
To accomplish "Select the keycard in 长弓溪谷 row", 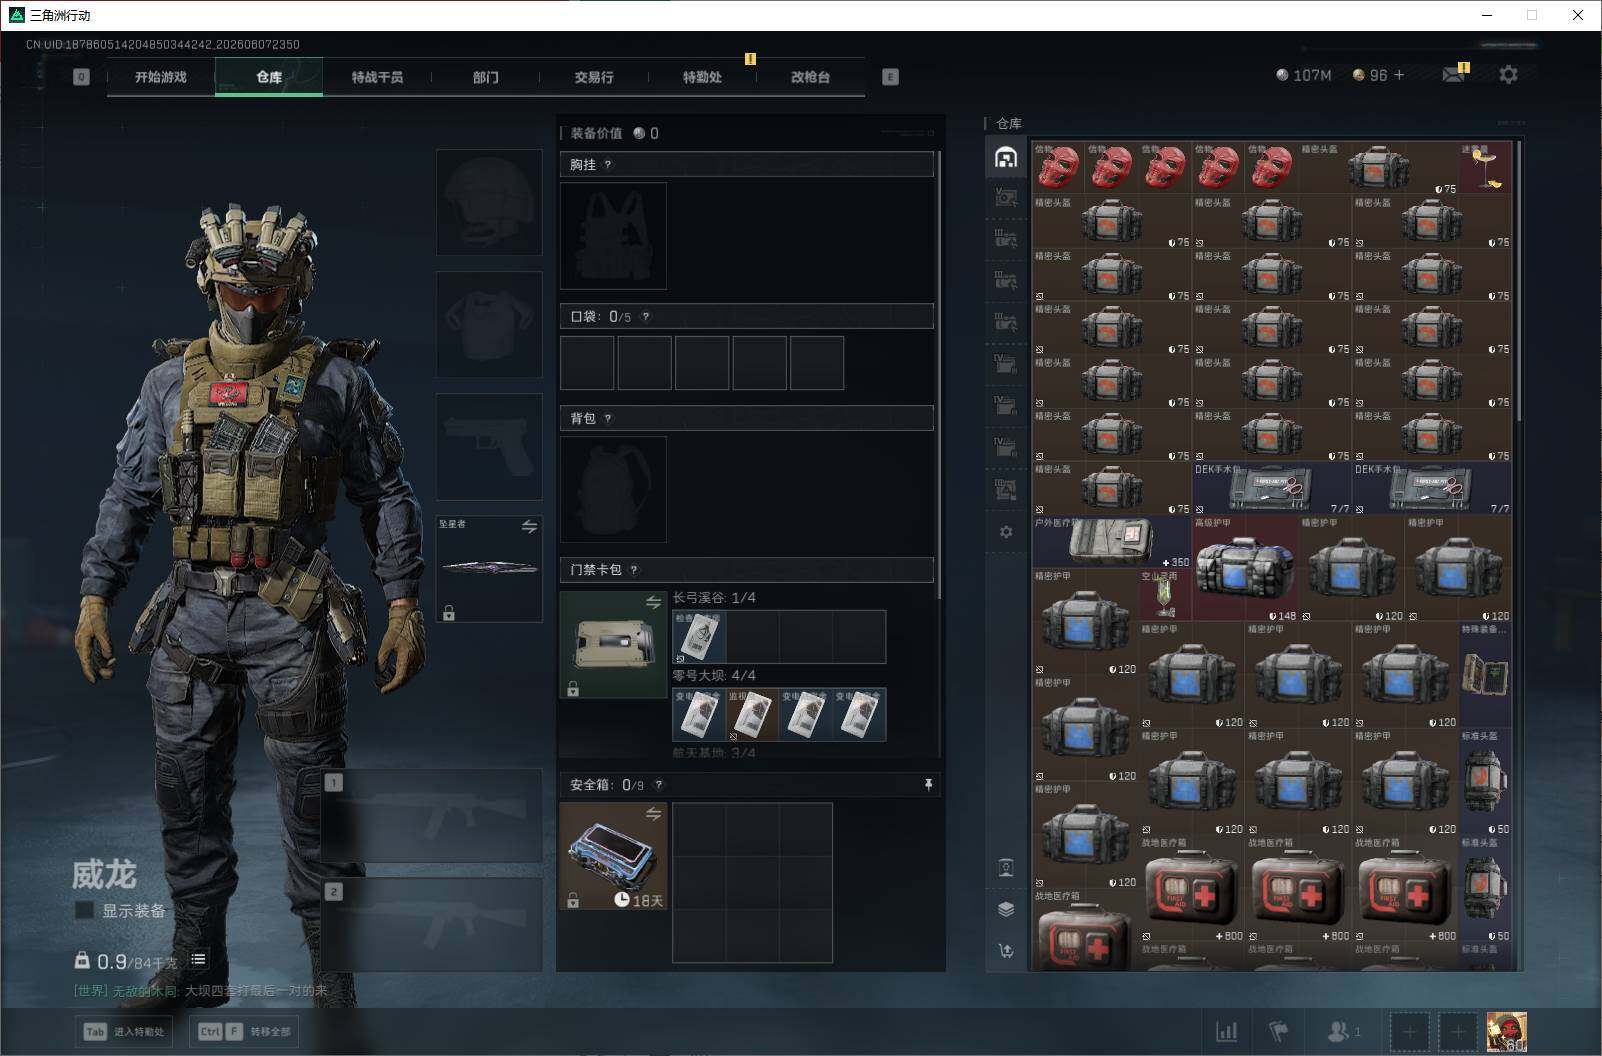I will coord(699,637).
